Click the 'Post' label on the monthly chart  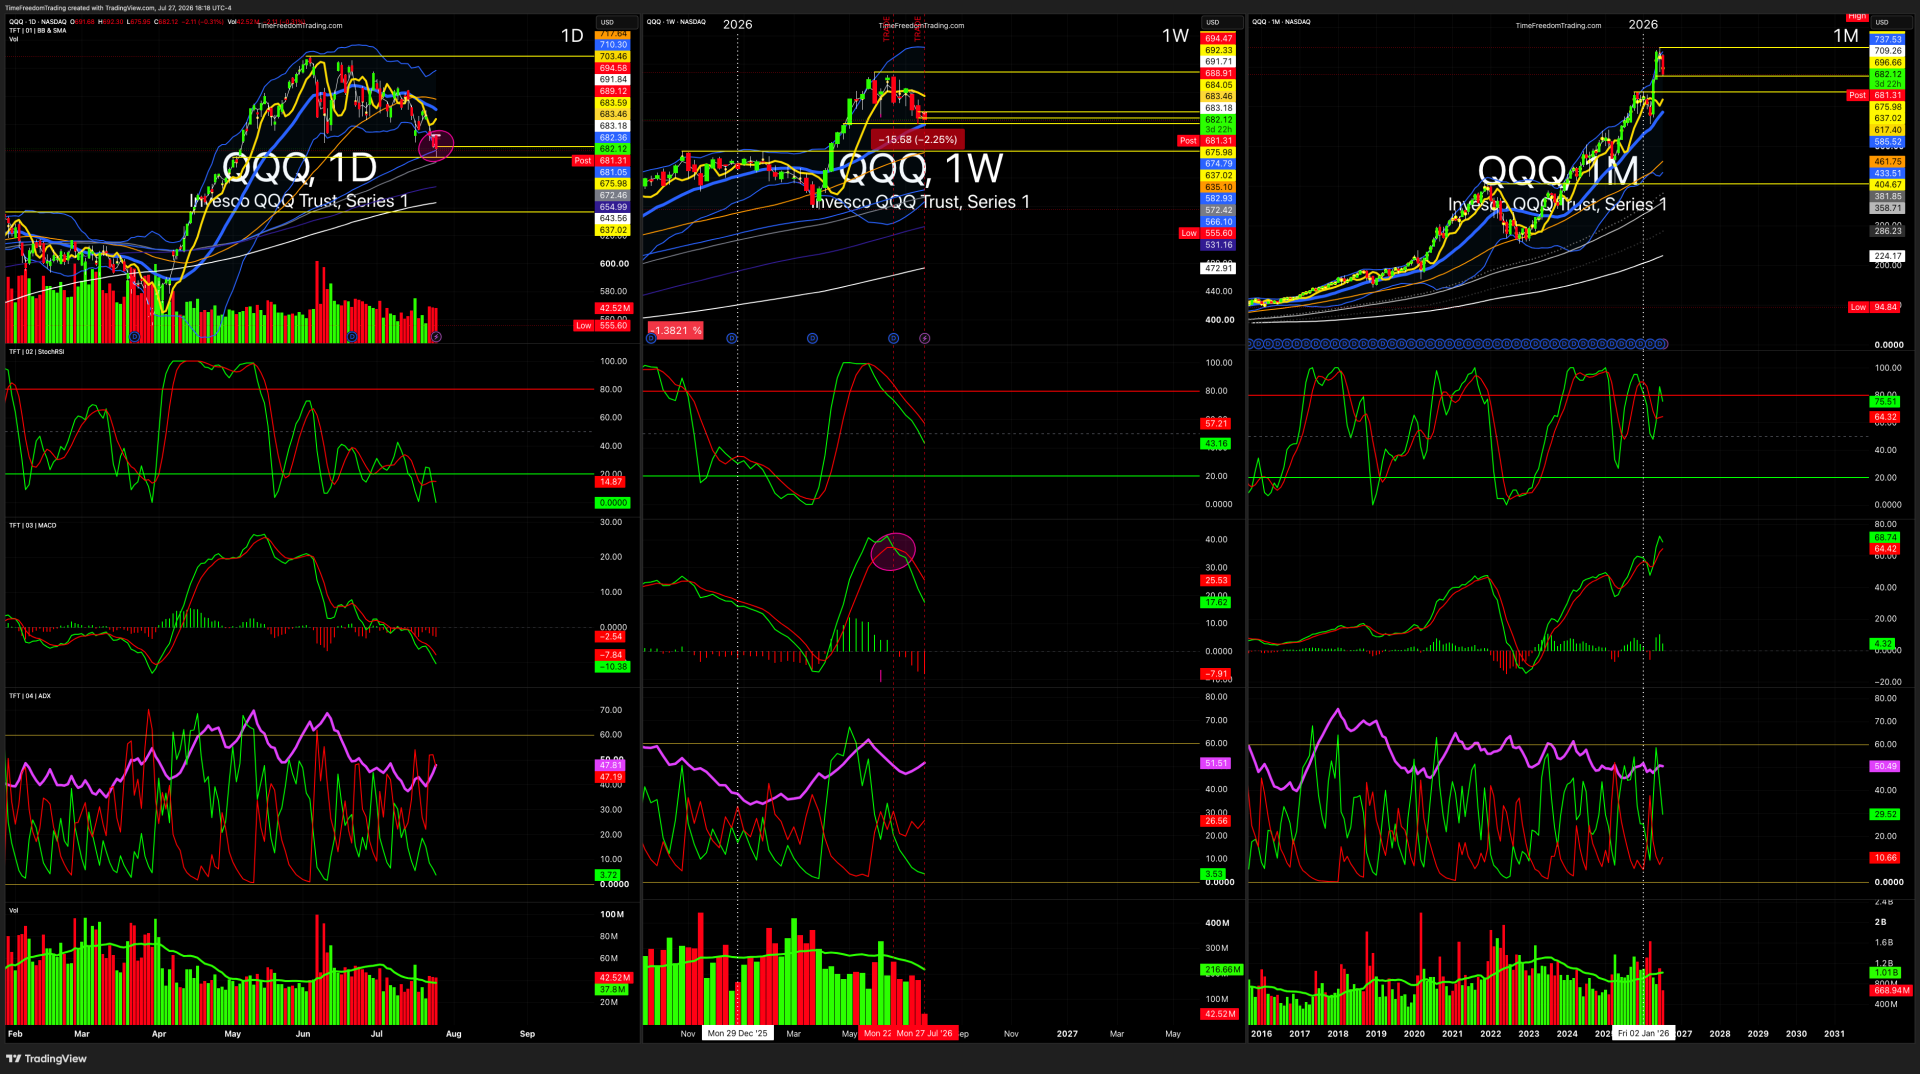(x=1858, y=96)
